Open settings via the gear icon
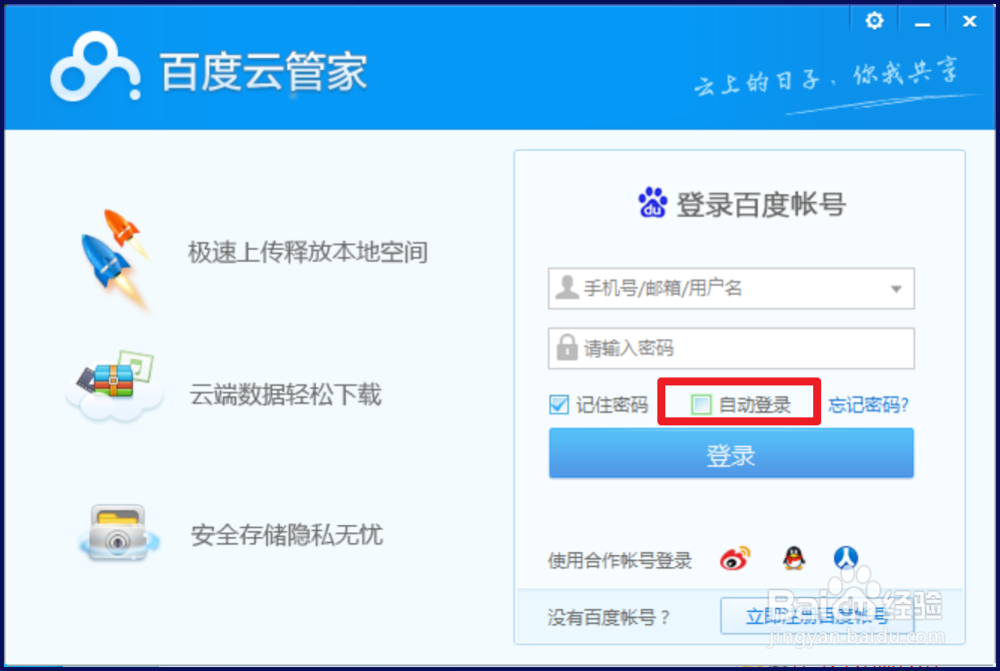This screenshot has height=671, width=1000. tap(874, 21)
